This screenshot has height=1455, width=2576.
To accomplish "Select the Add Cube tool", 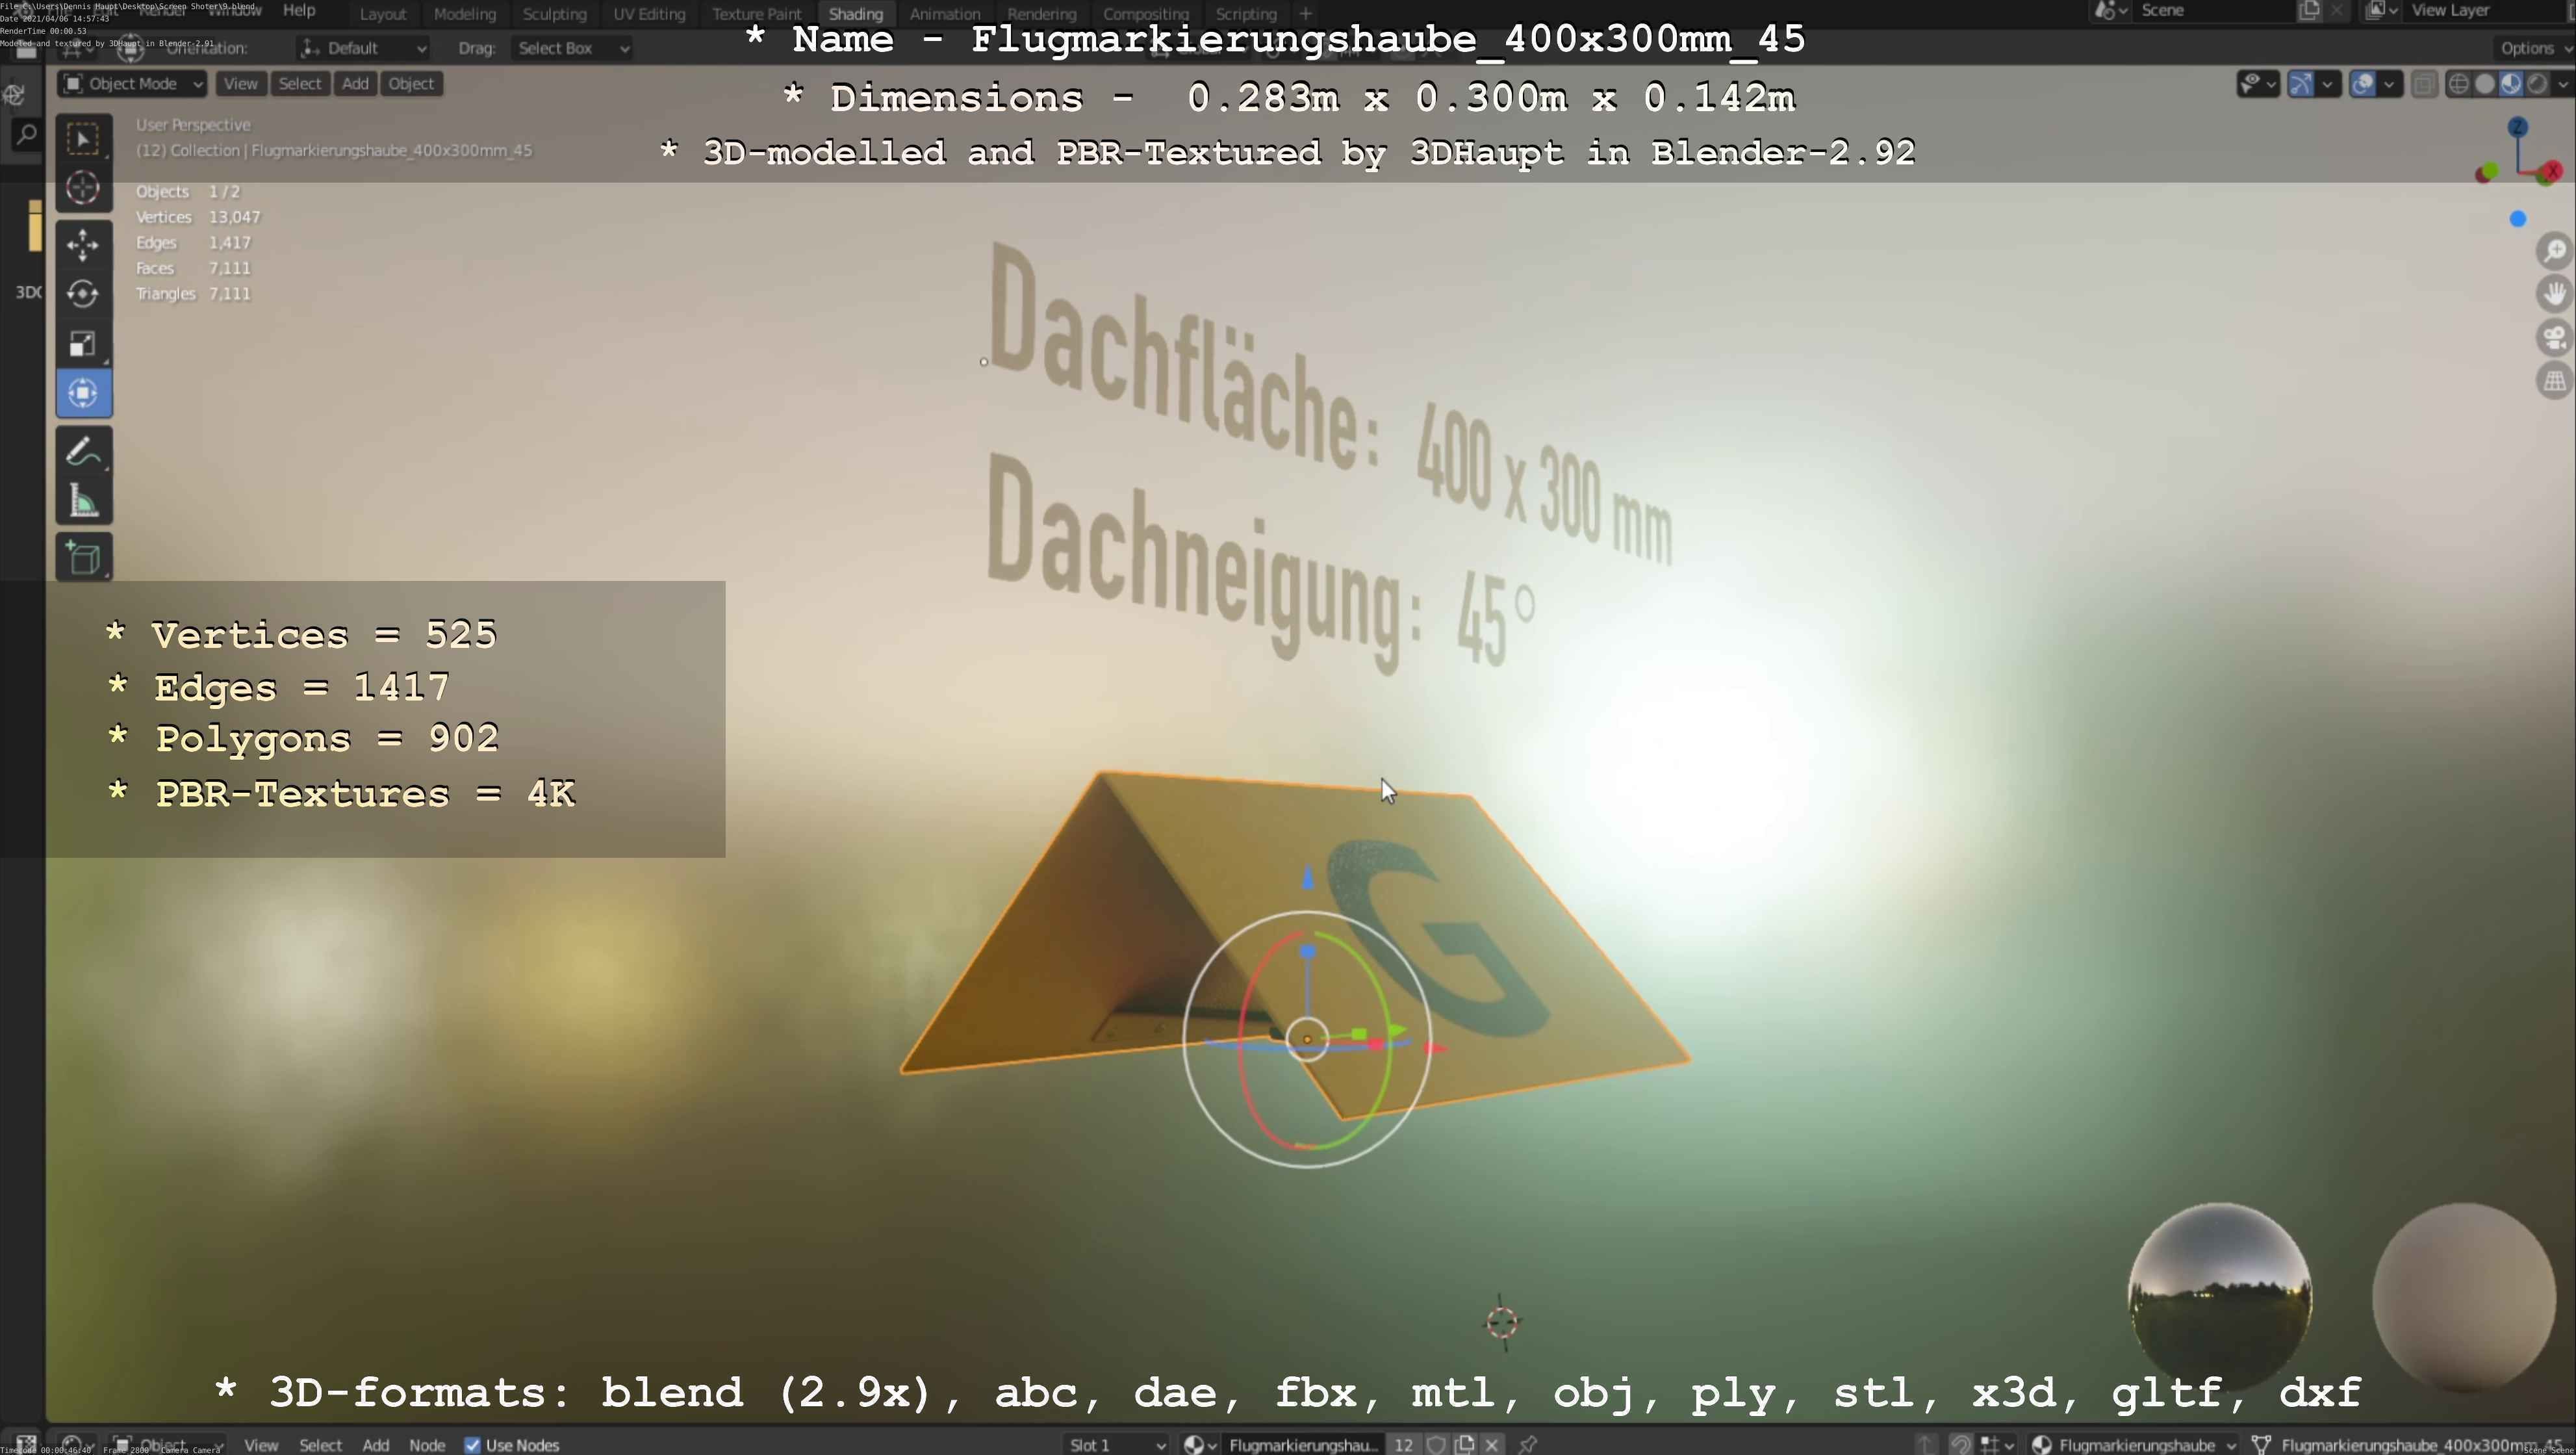I will tap(83, 557).
